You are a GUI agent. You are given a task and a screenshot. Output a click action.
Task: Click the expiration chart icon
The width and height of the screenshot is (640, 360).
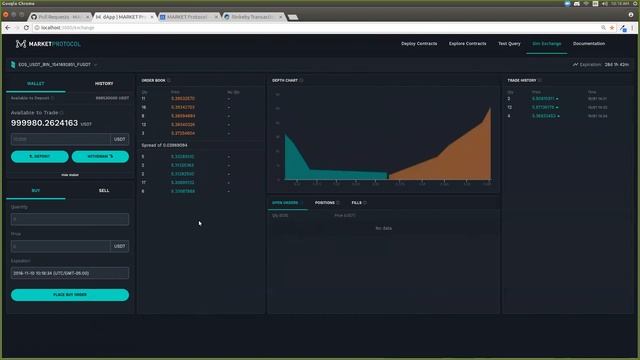(575, 64)
